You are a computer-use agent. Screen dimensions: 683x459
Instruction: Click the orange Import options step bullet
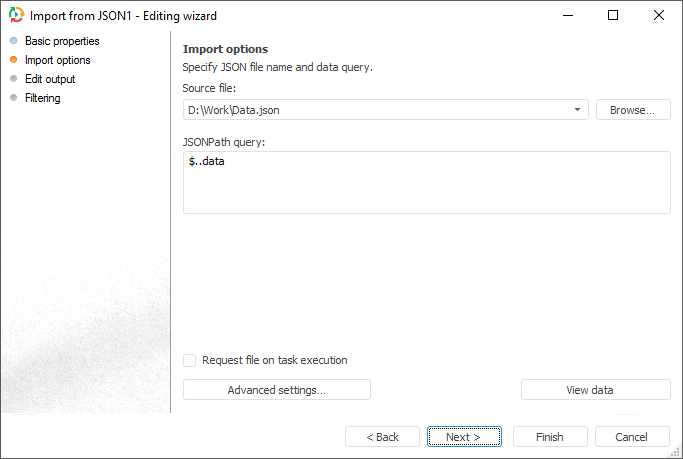point(13,60)
